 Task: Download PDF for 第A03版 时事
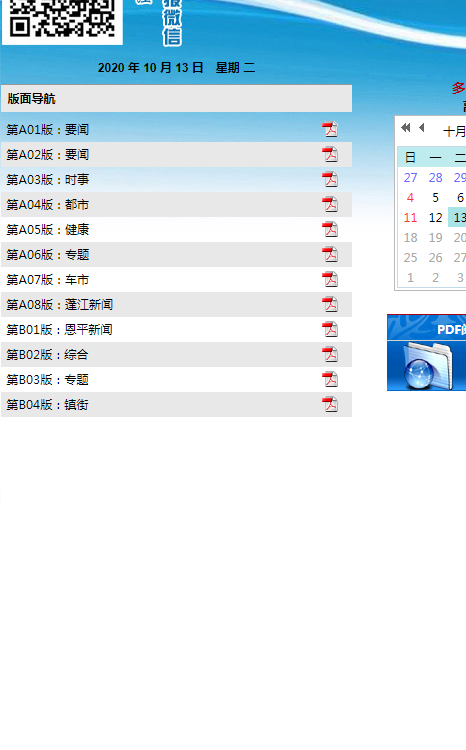coord(330,179)
